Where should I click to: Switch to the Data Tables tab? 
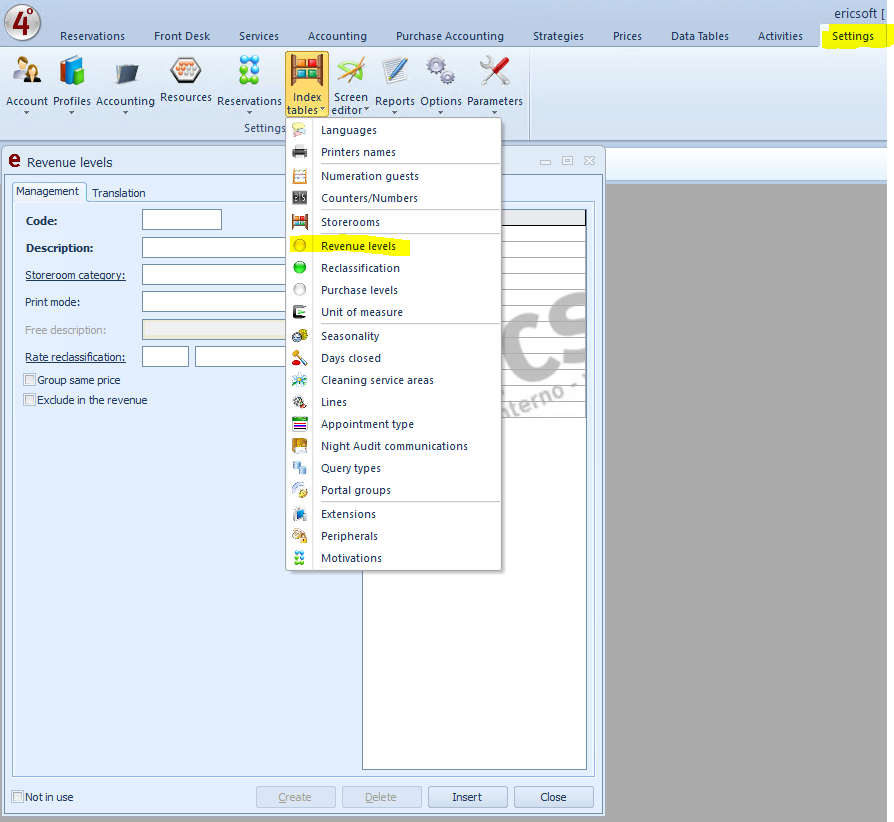(x=700, y=36)
